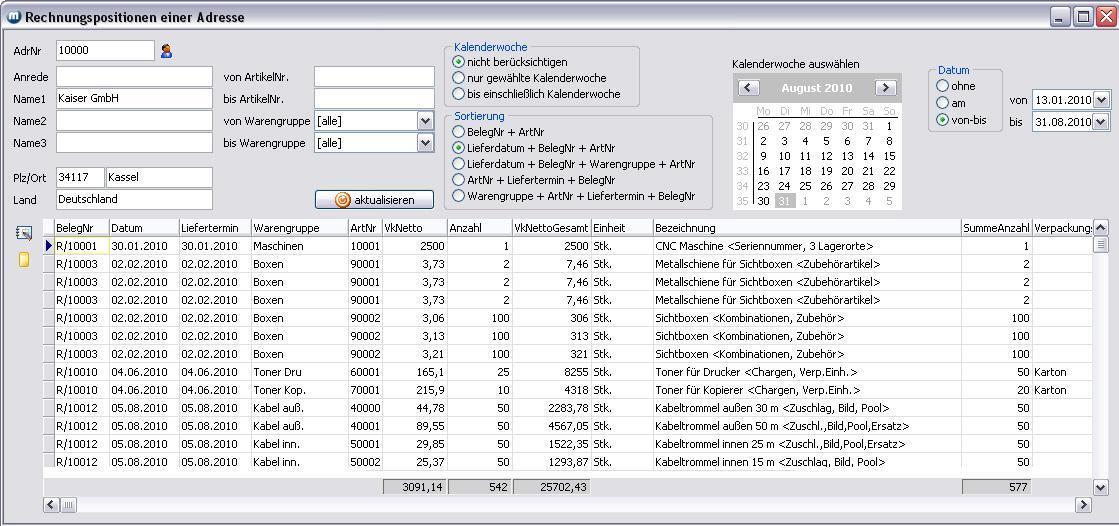The image size is (1119, 526).
Task: Open 'von Warengruppe' dropdown
Action: 425,121
